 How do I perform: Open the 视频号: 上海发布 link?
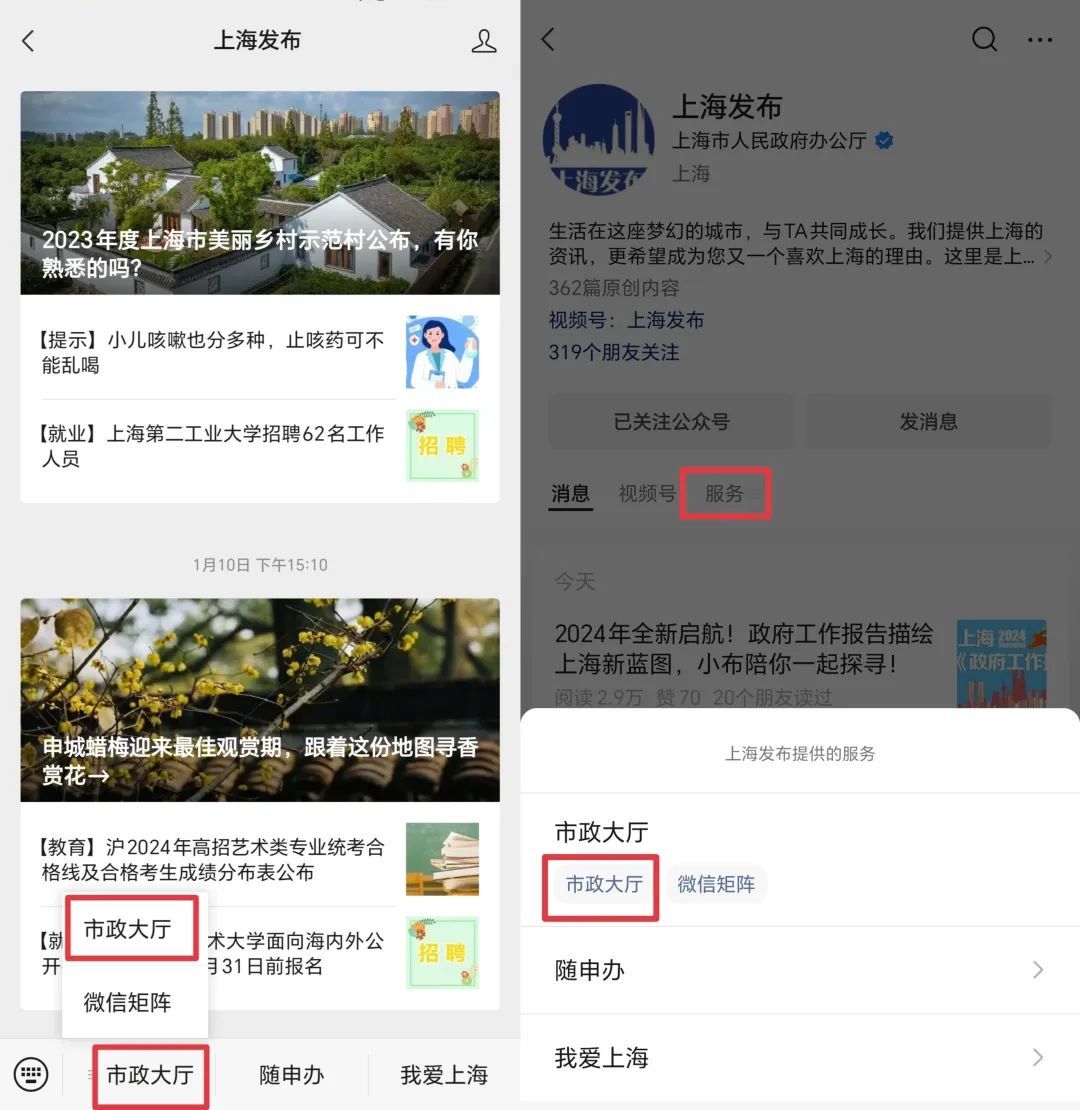pyautogui.click(x=626, y=320)
